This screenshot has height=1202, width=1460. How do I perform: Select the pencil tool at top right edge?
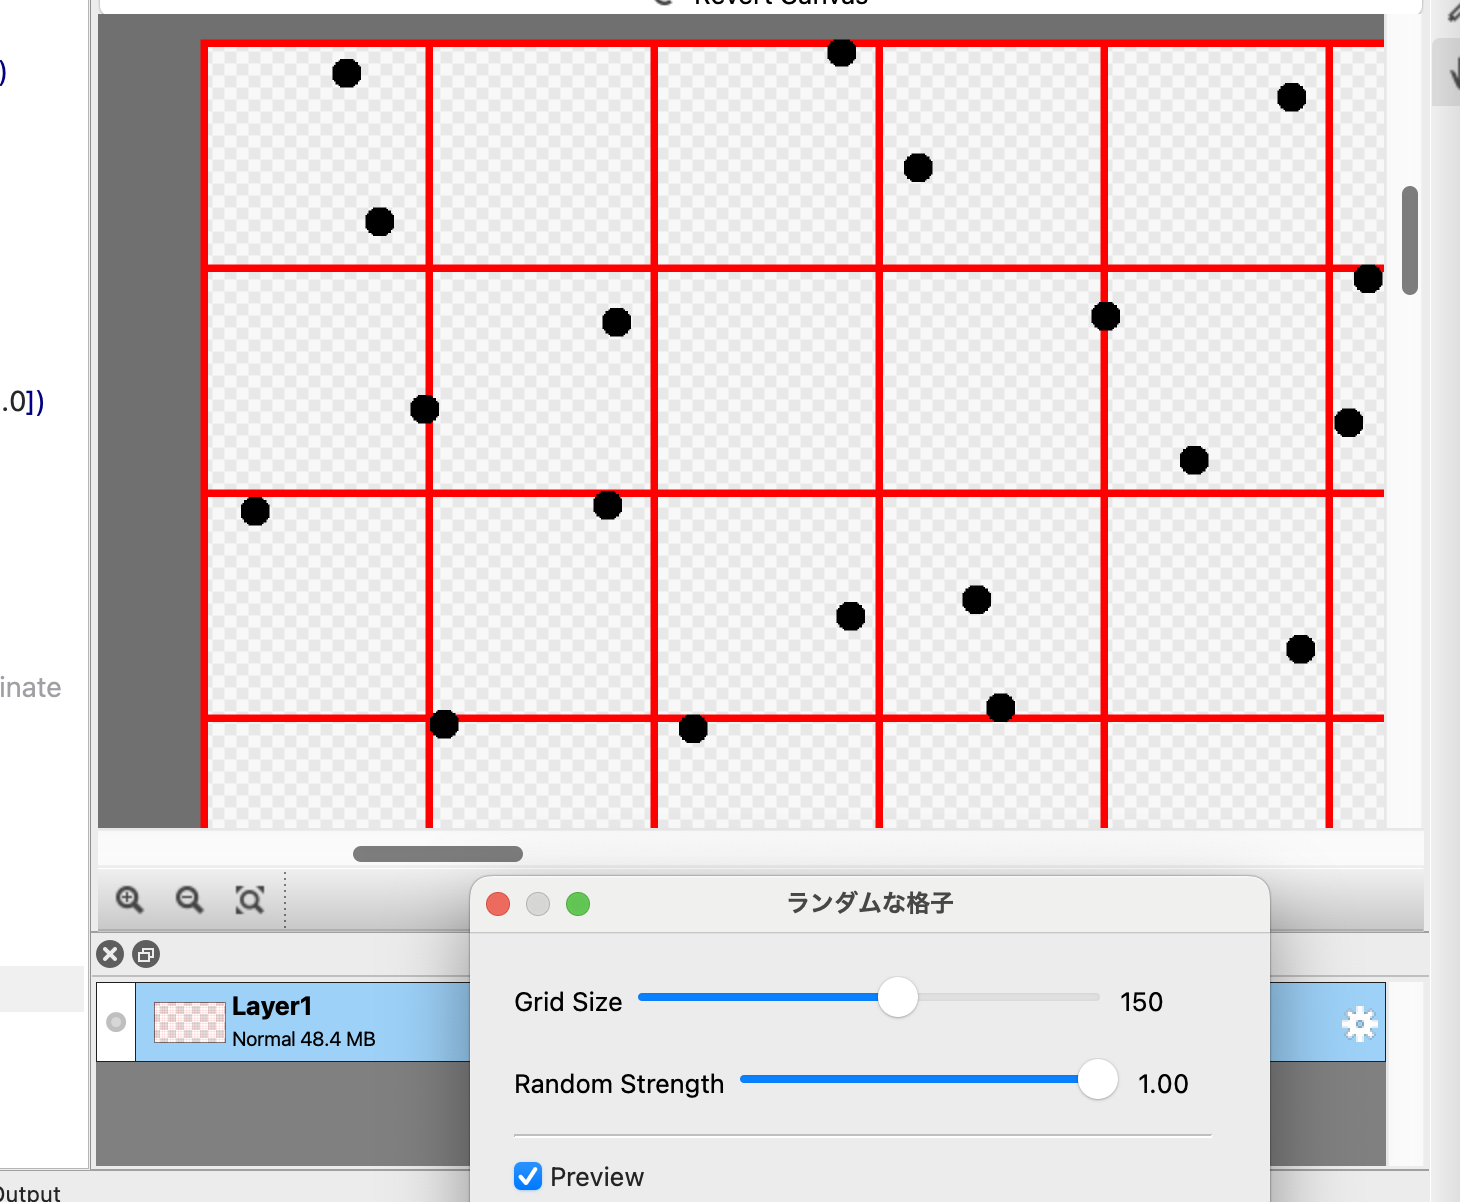tap(1453, 10)
